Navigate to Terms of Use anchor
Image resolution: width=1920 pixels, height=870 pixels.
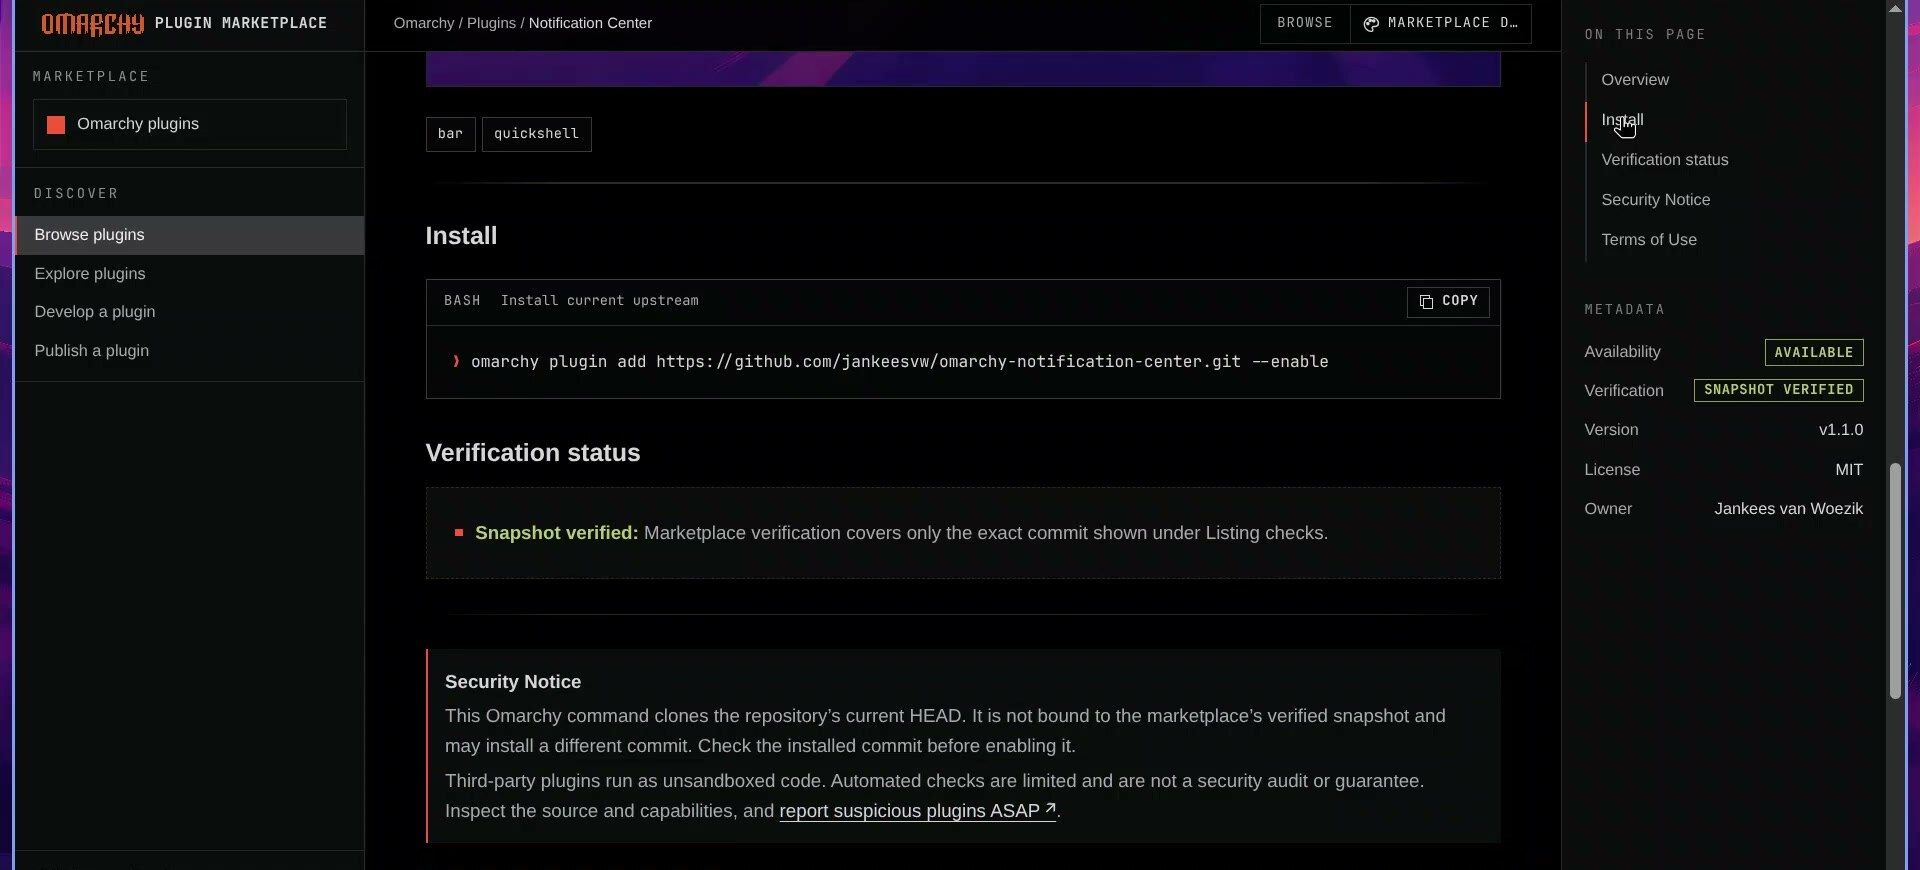(1648, 240)
